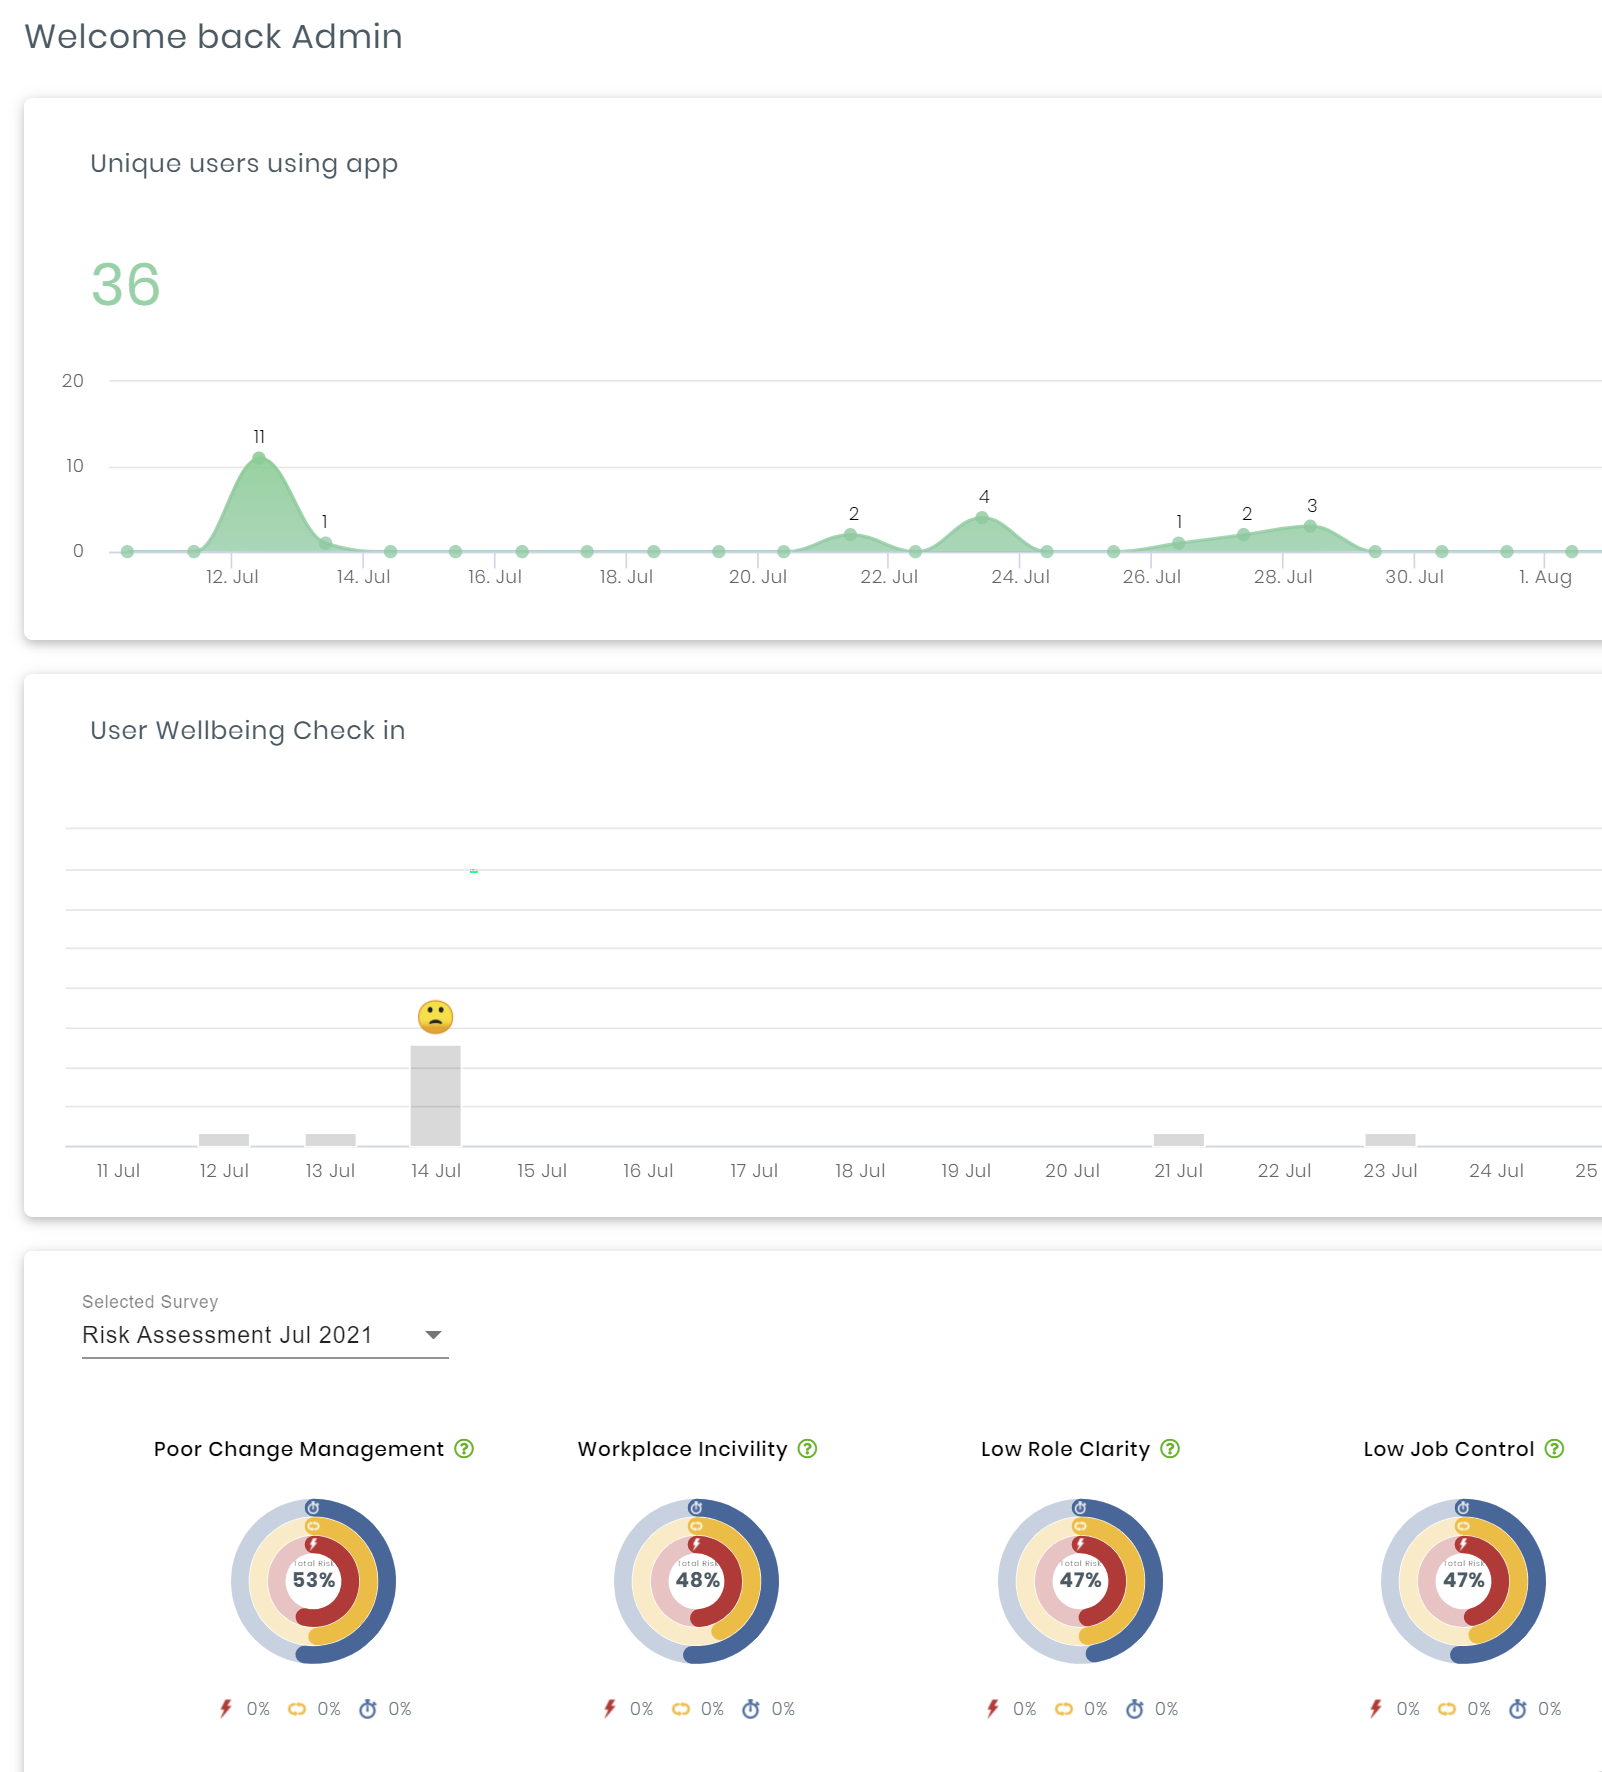
Task: Click the 47% Low Role Clarity donut chart
Action: point(1081,1581)
